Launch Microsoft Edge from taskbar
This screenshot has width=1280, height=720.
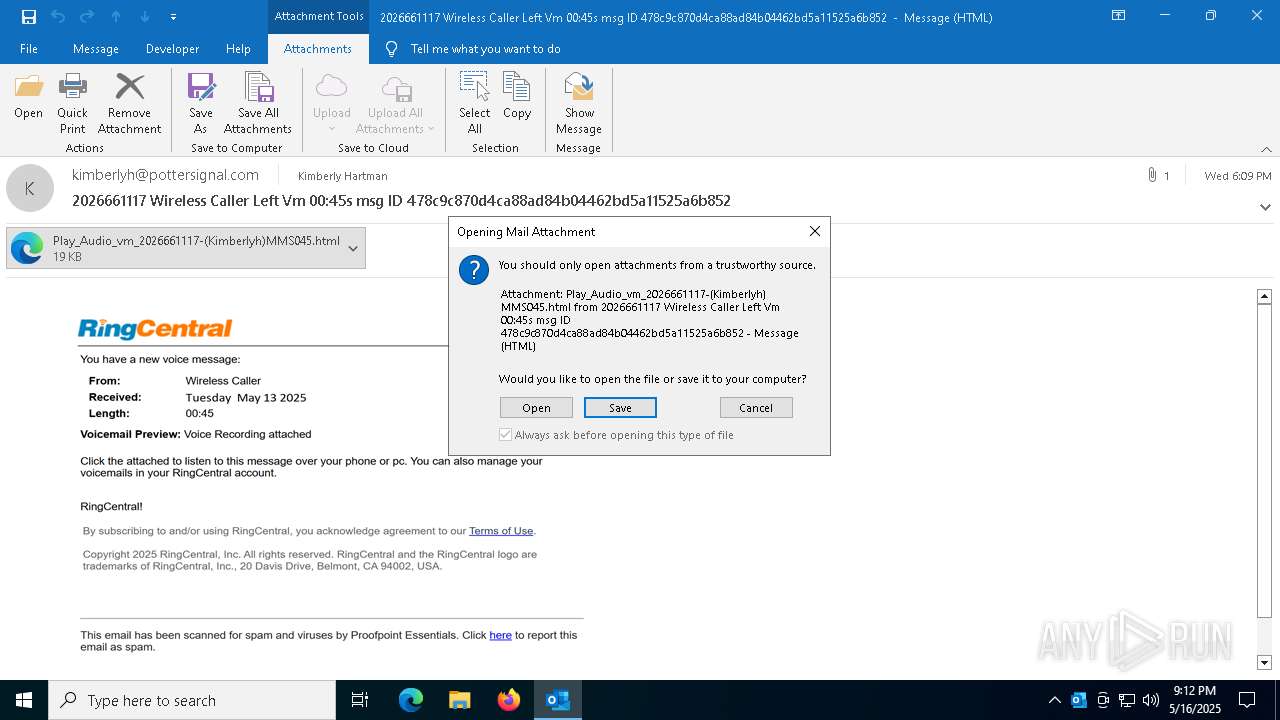[411, 700]
